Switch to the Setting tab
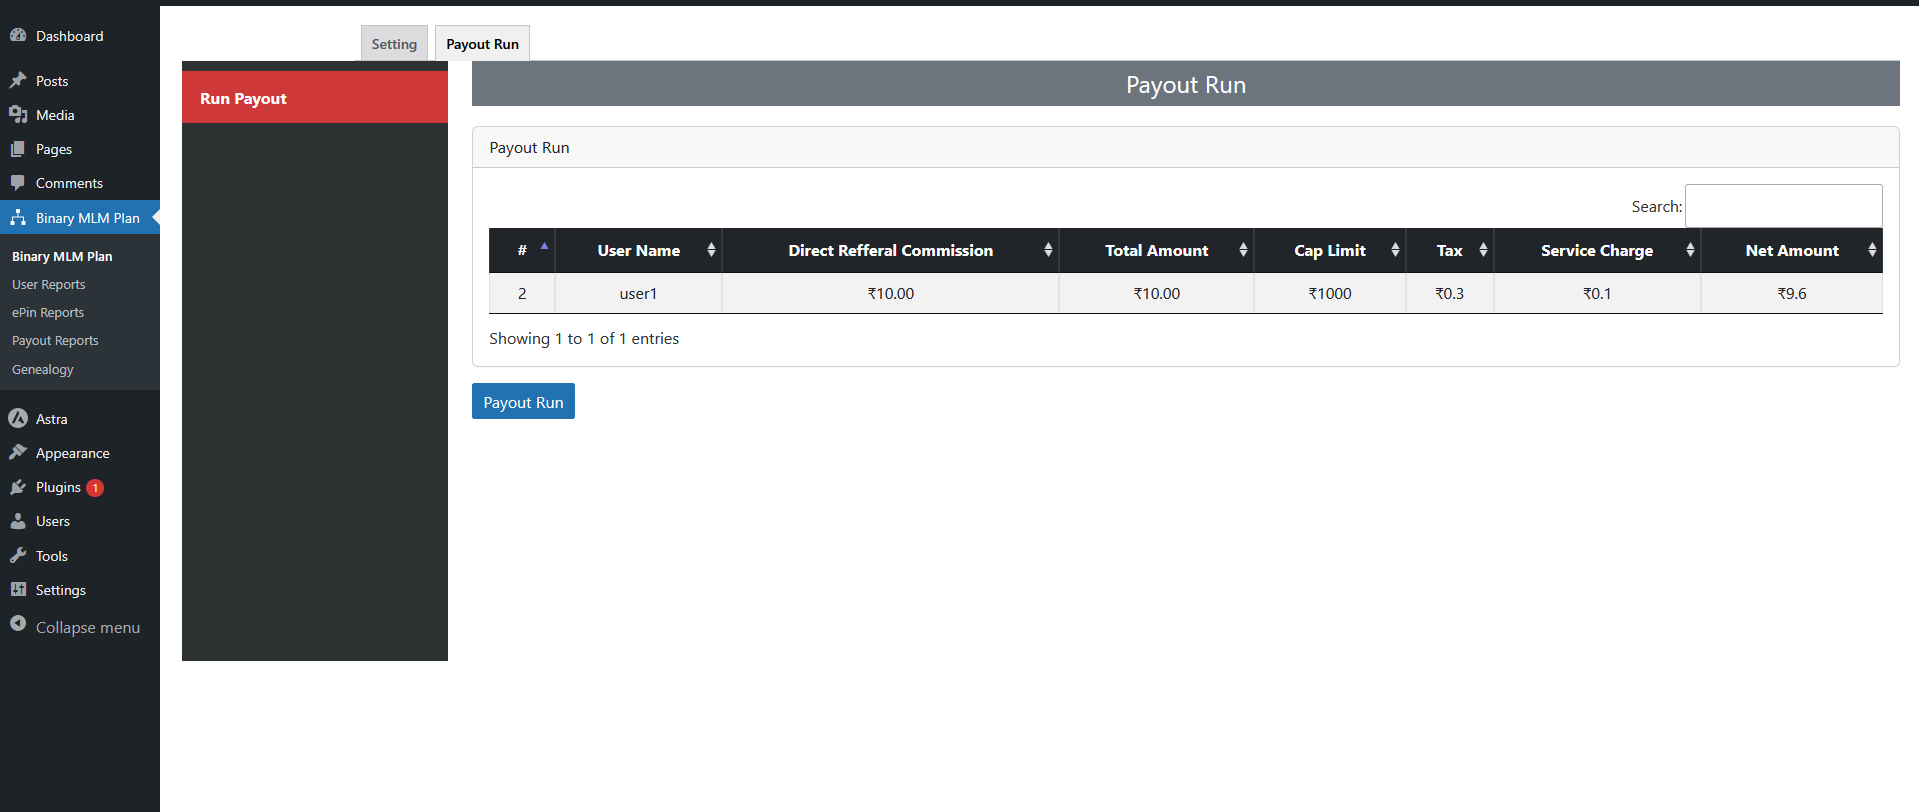The height and width of the screenshot is (812, 1919). [x=394, y=44]
